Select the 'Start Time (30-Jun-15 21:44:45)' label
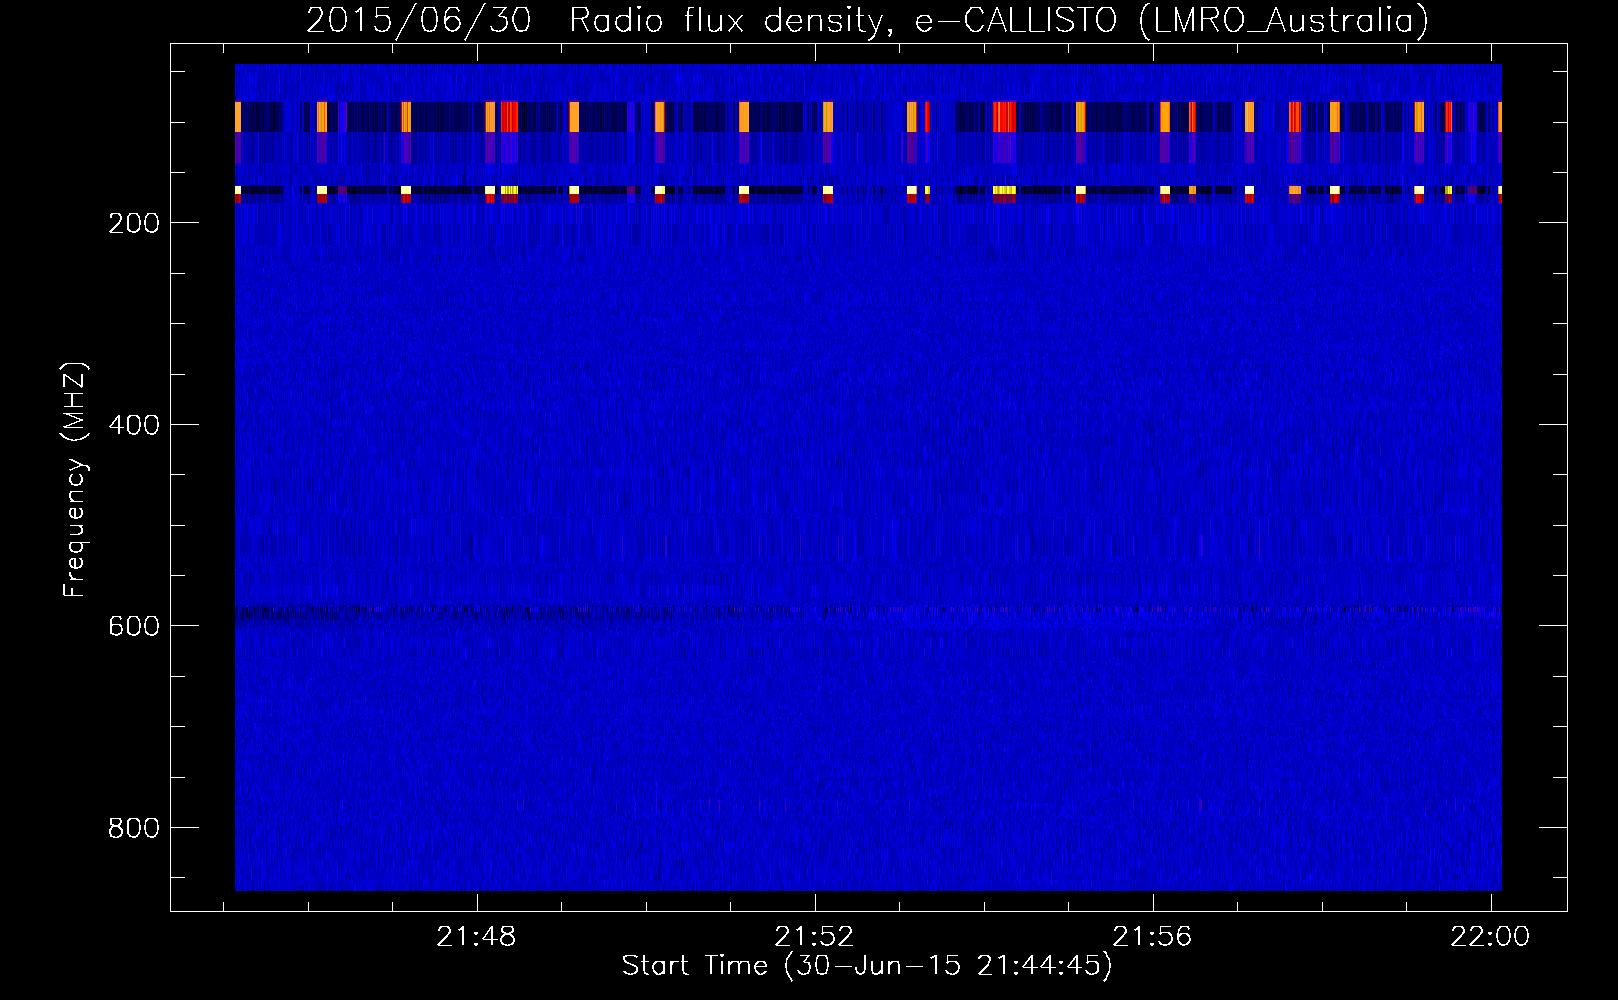The height and width of the screenshot is (1000, 1618). 867,966
